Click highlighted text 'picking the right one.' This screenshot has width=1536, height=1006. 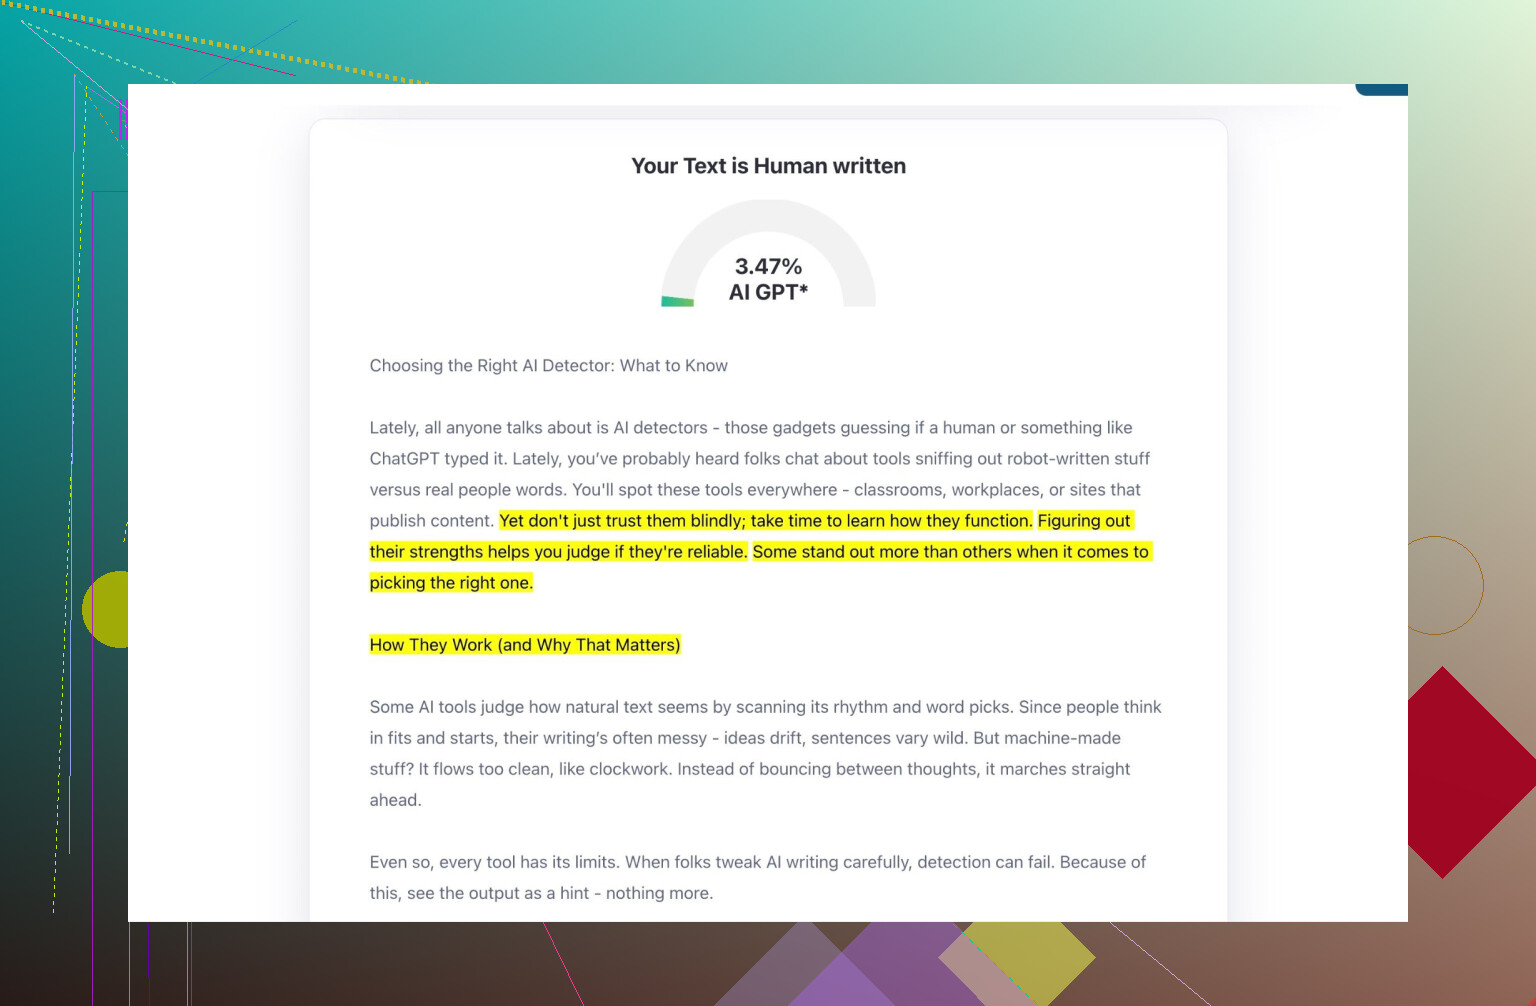(451, 583)
